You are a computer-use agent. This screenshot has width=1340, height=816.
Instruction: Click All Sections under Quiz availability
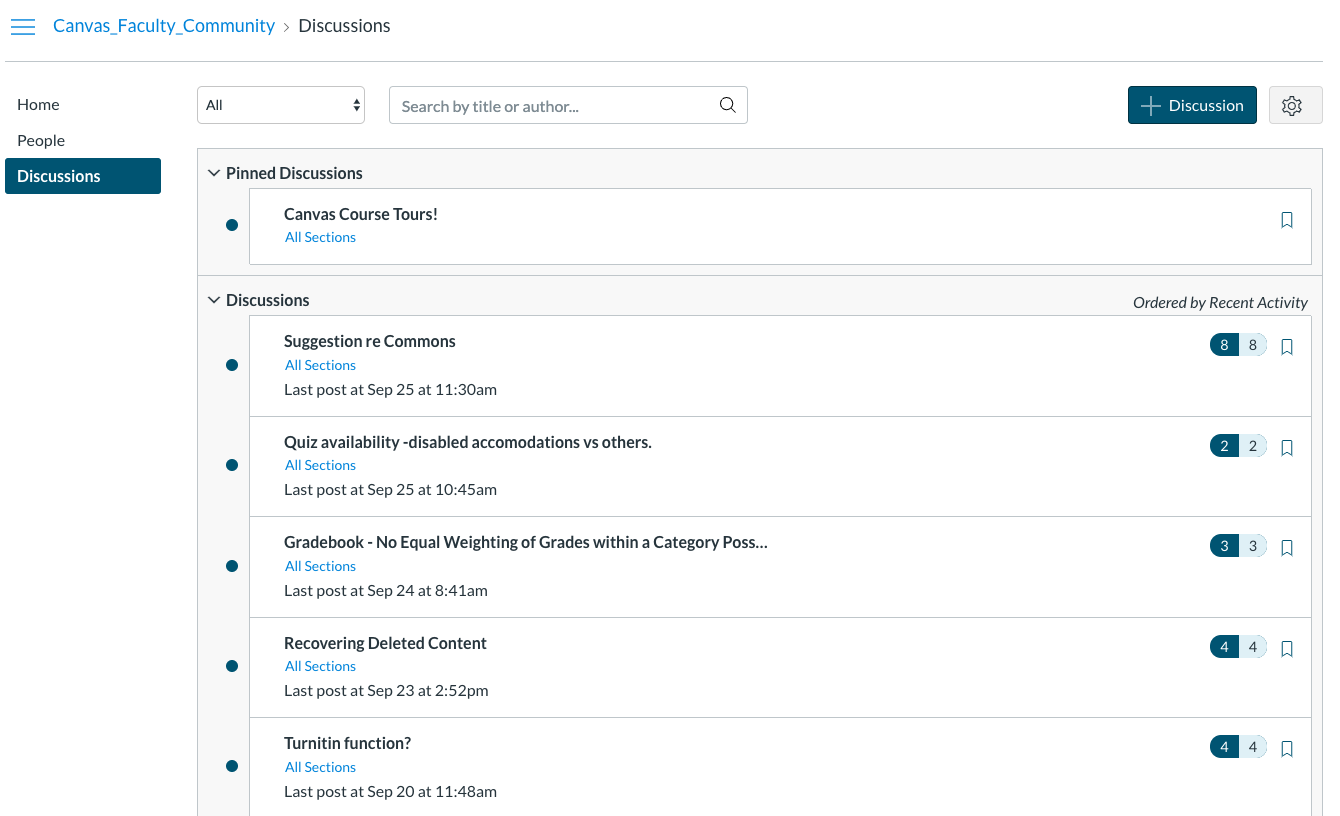(320, 465)
